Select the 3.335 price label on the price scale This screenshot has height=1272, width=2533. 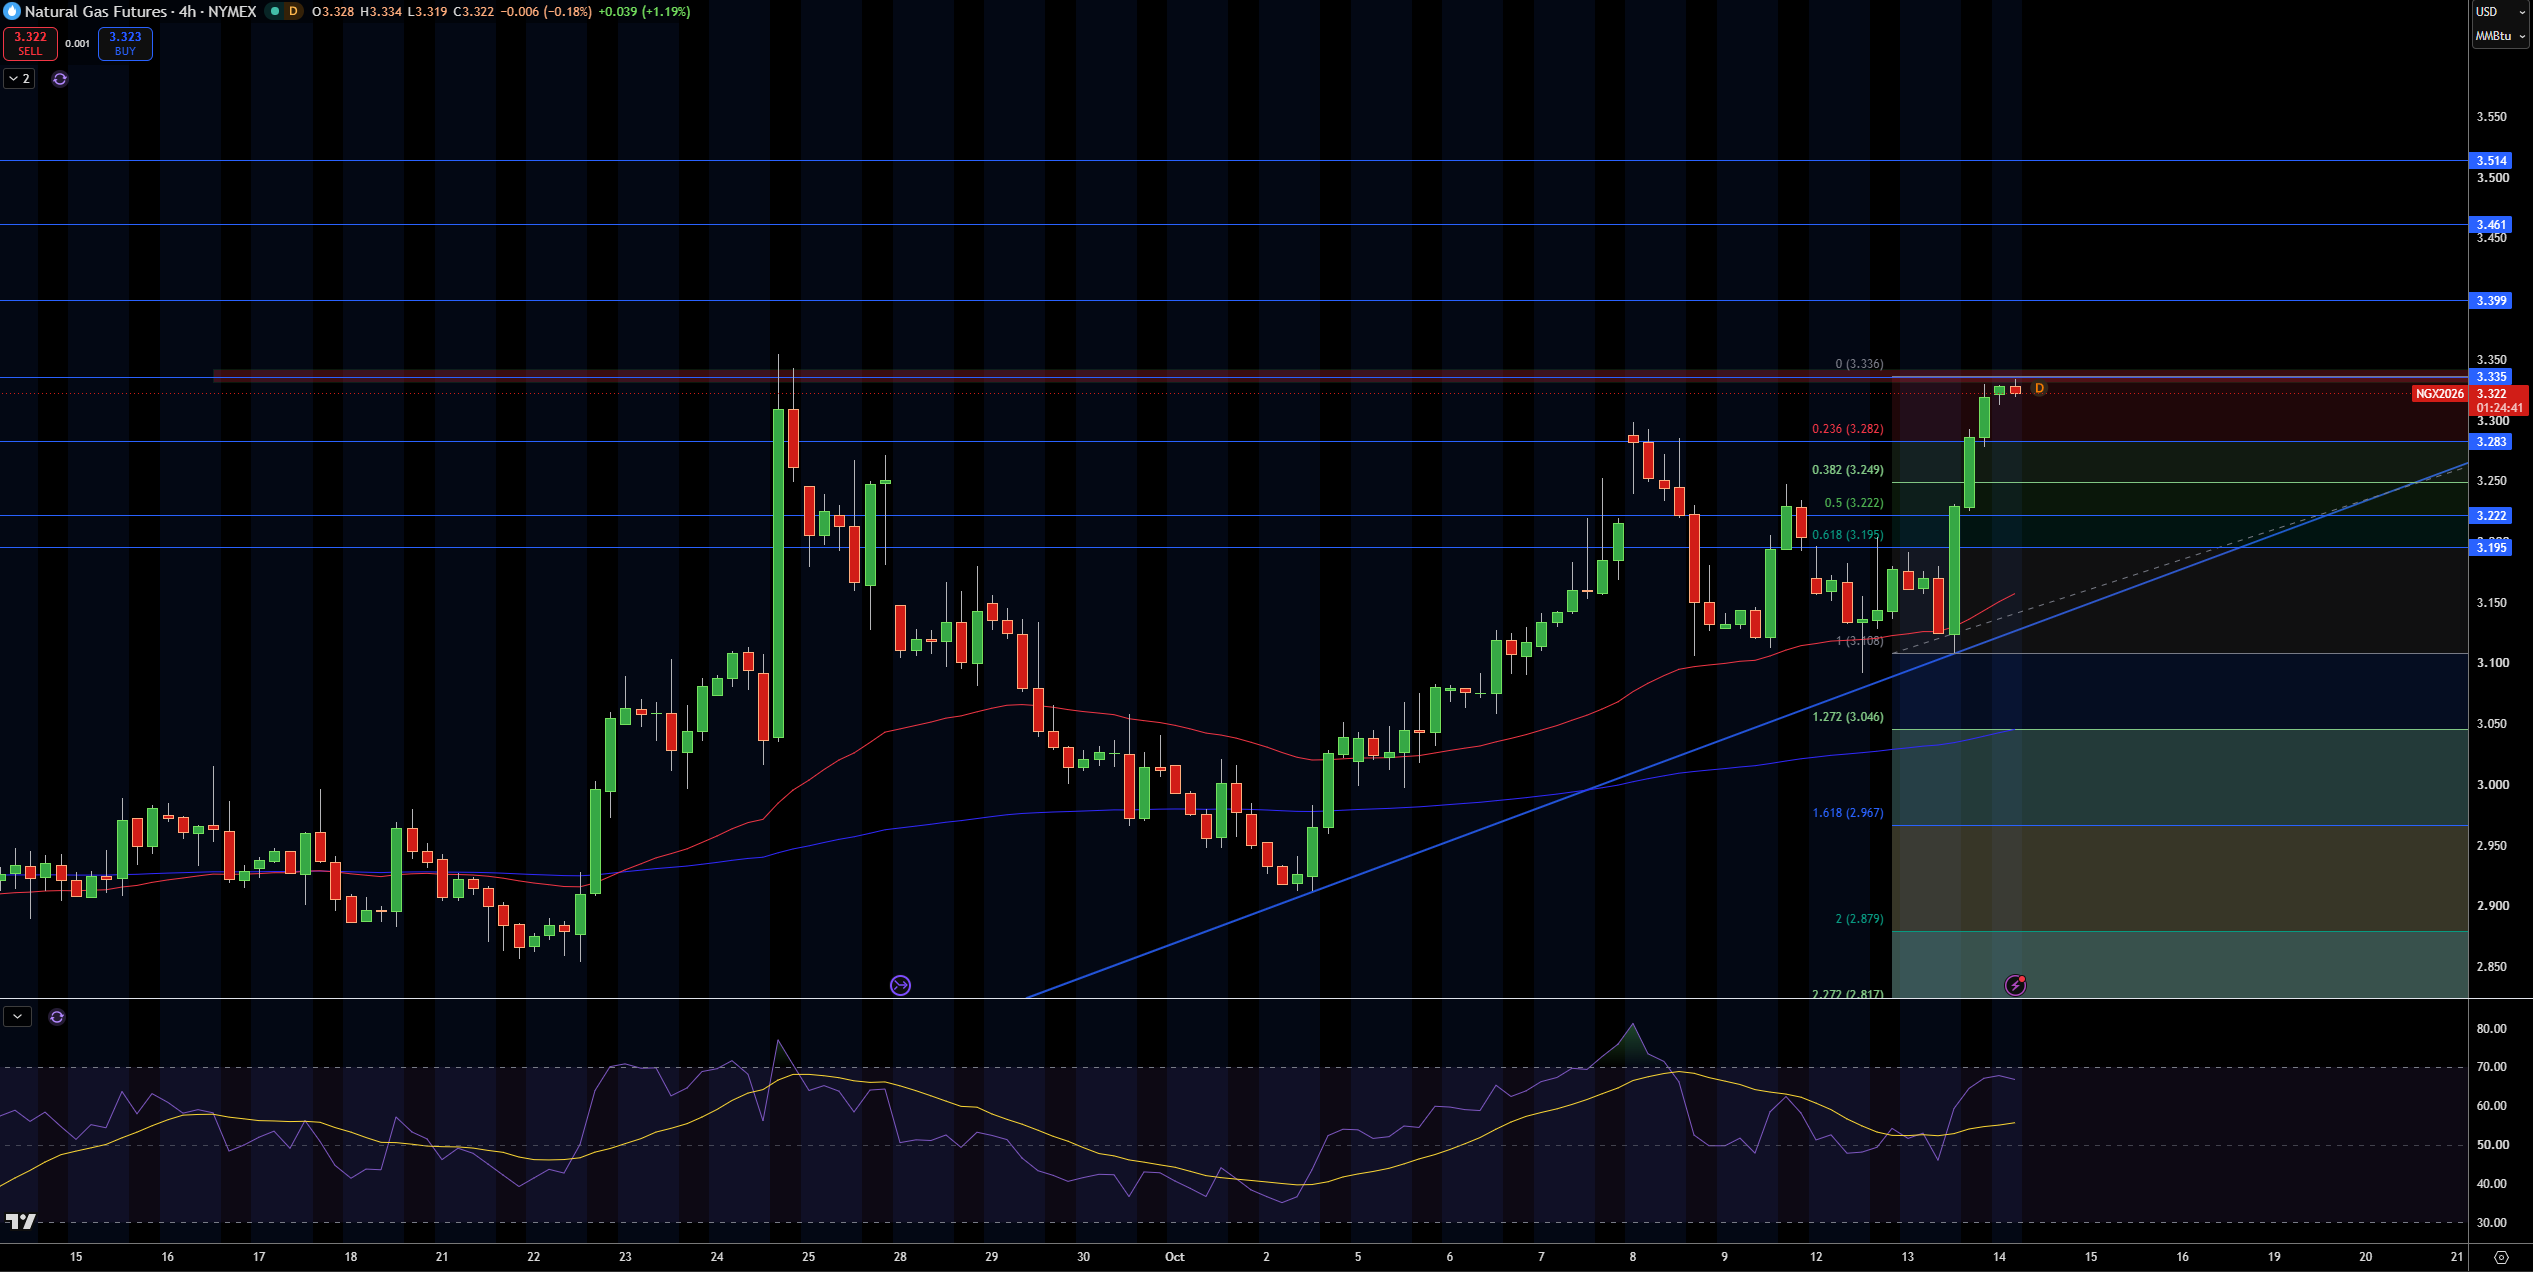tap(2491, 377)
